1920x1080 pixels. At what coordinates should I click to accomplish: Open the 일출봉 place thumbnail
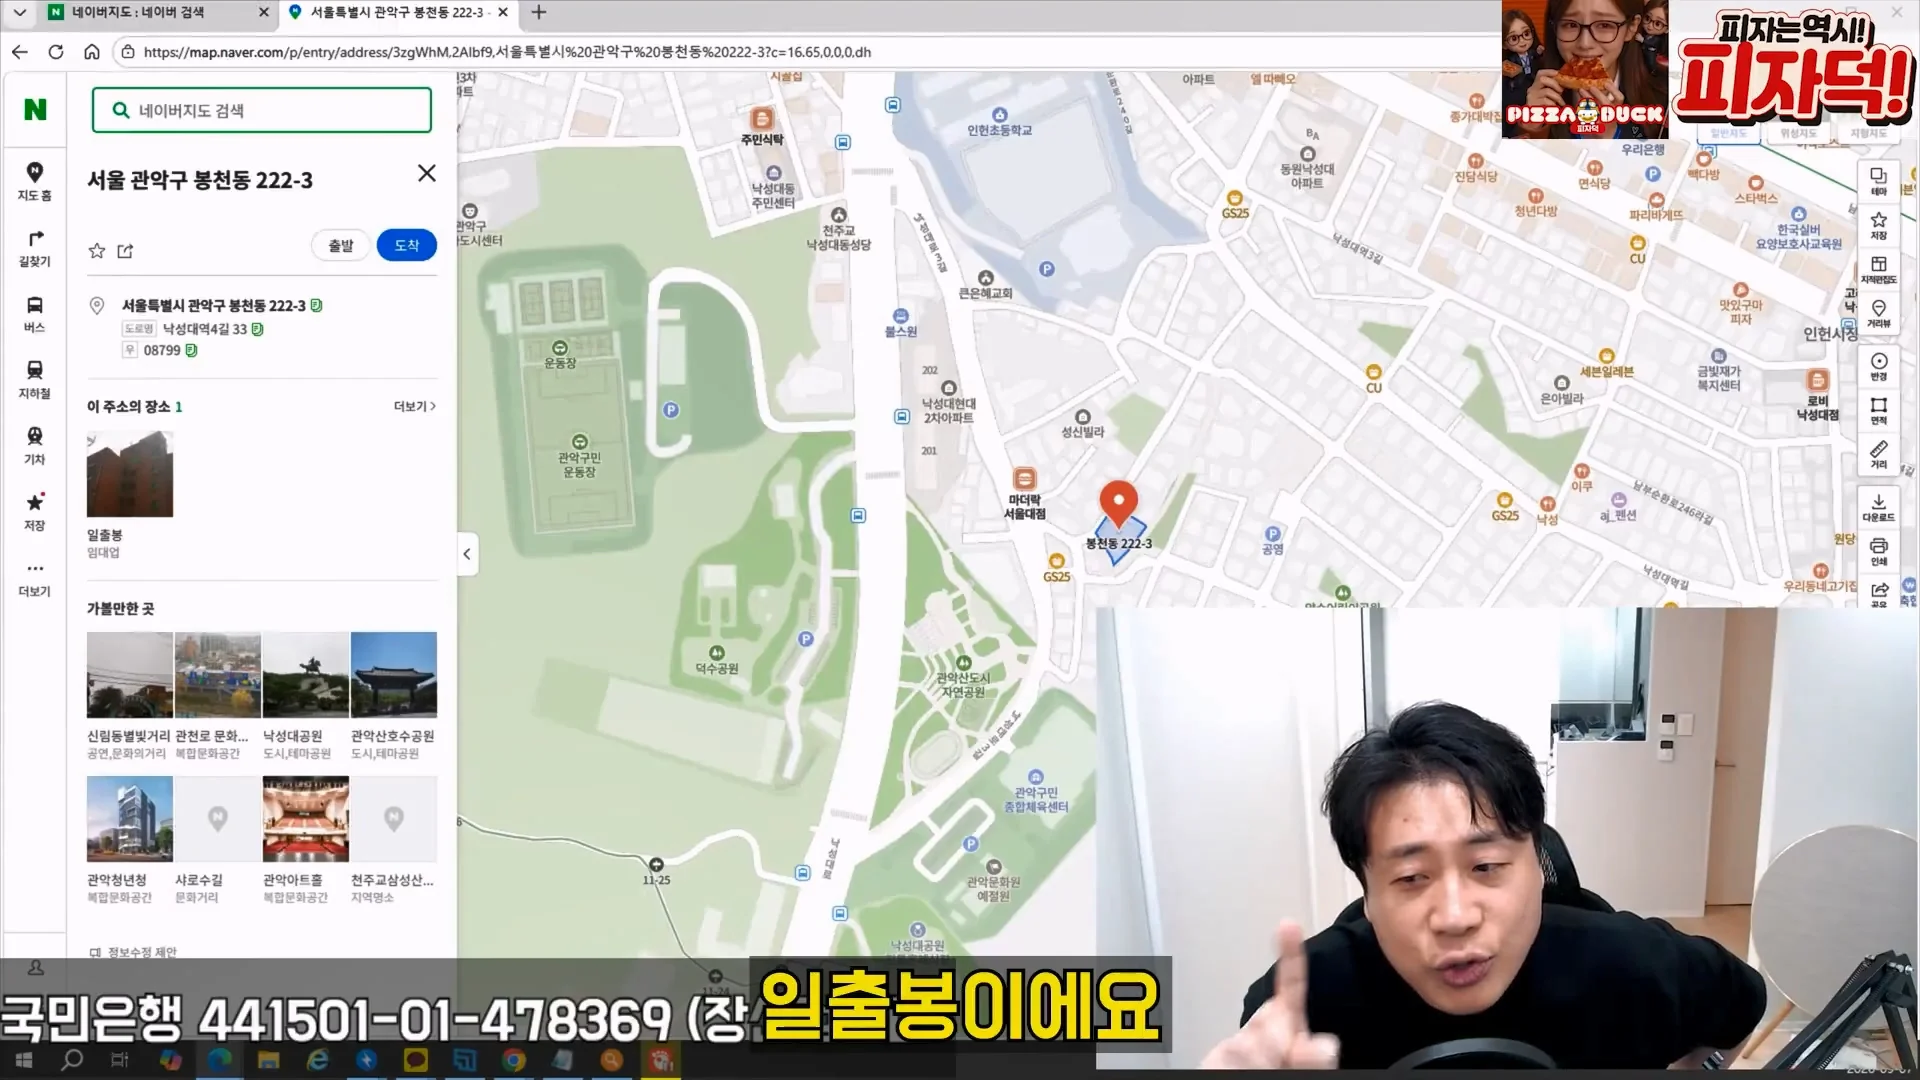130,474
